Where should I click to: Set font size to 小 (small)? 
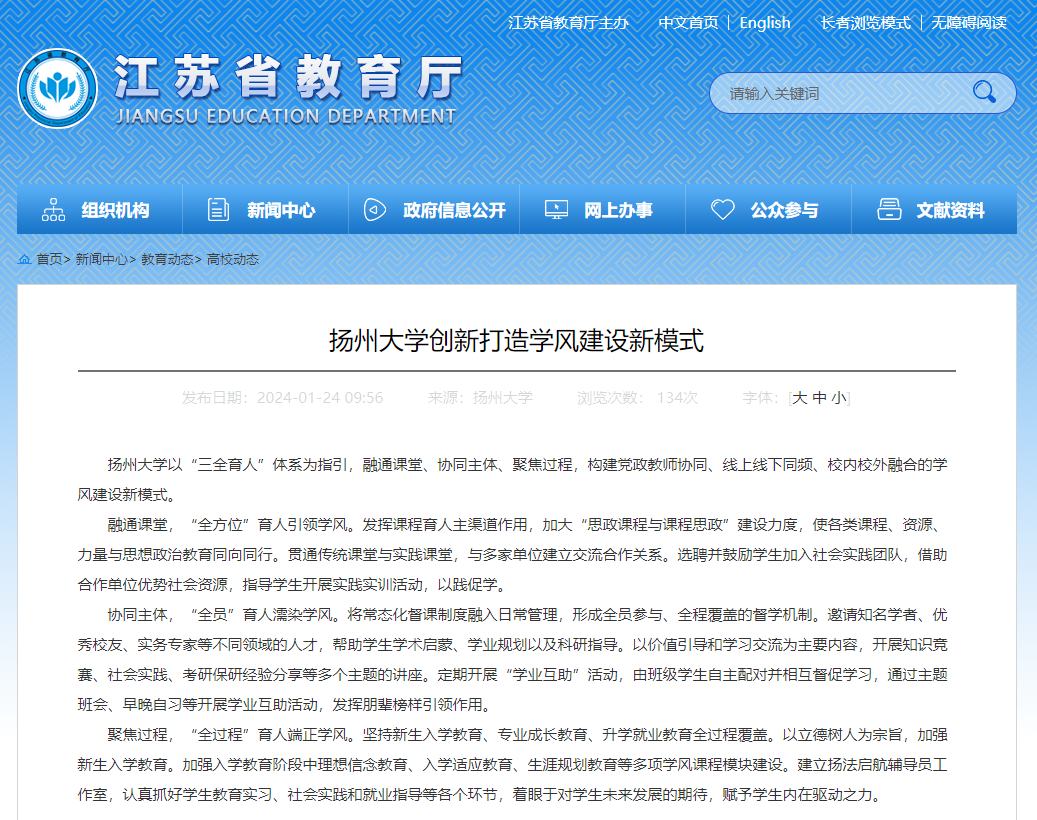pos(838,398)
